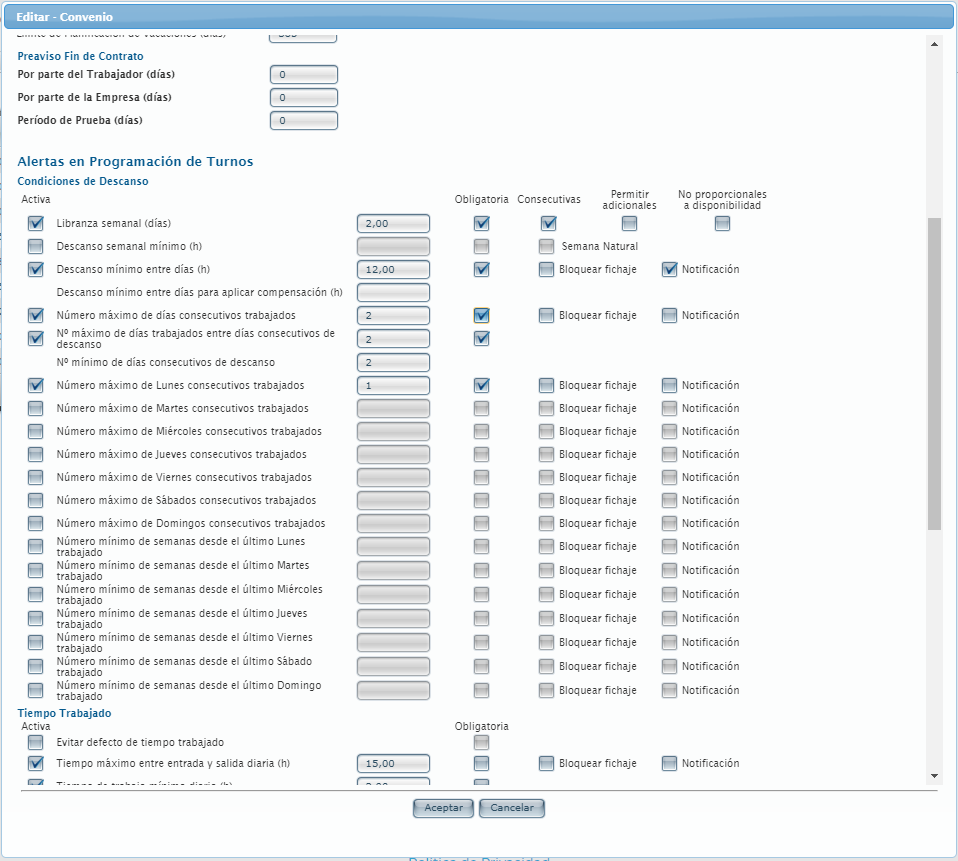
Task: Enable Evitar defecto de tiempo trabajado
Action: click(36, 742)
